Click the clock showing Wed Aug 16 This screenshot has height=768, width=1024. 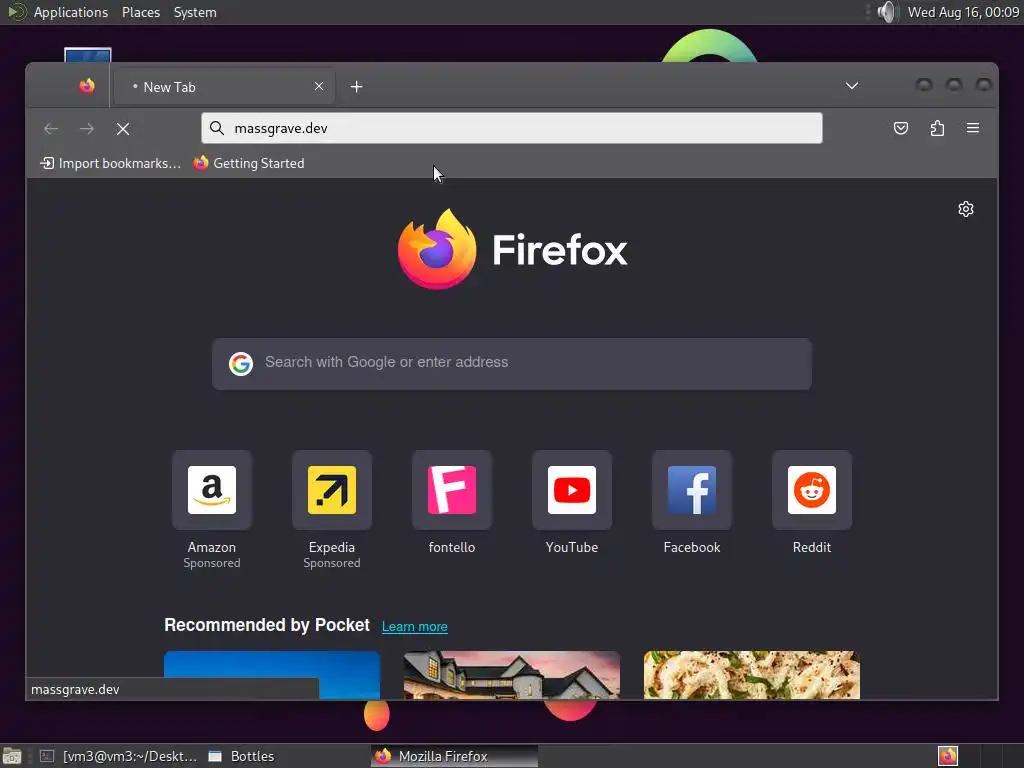pos(963,12)
